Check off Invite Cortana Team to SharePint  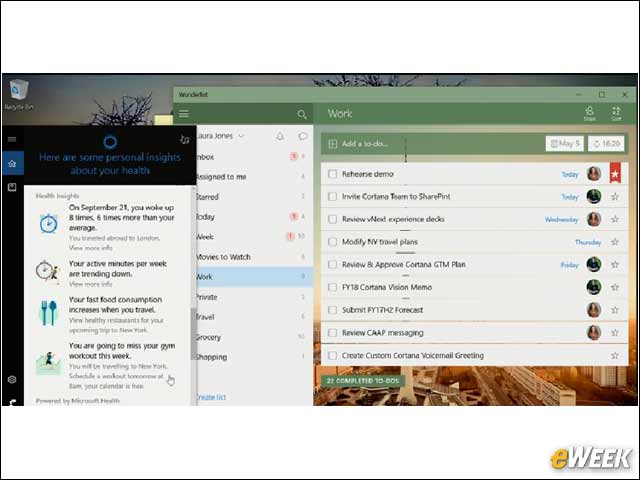[x=333, y=196]
